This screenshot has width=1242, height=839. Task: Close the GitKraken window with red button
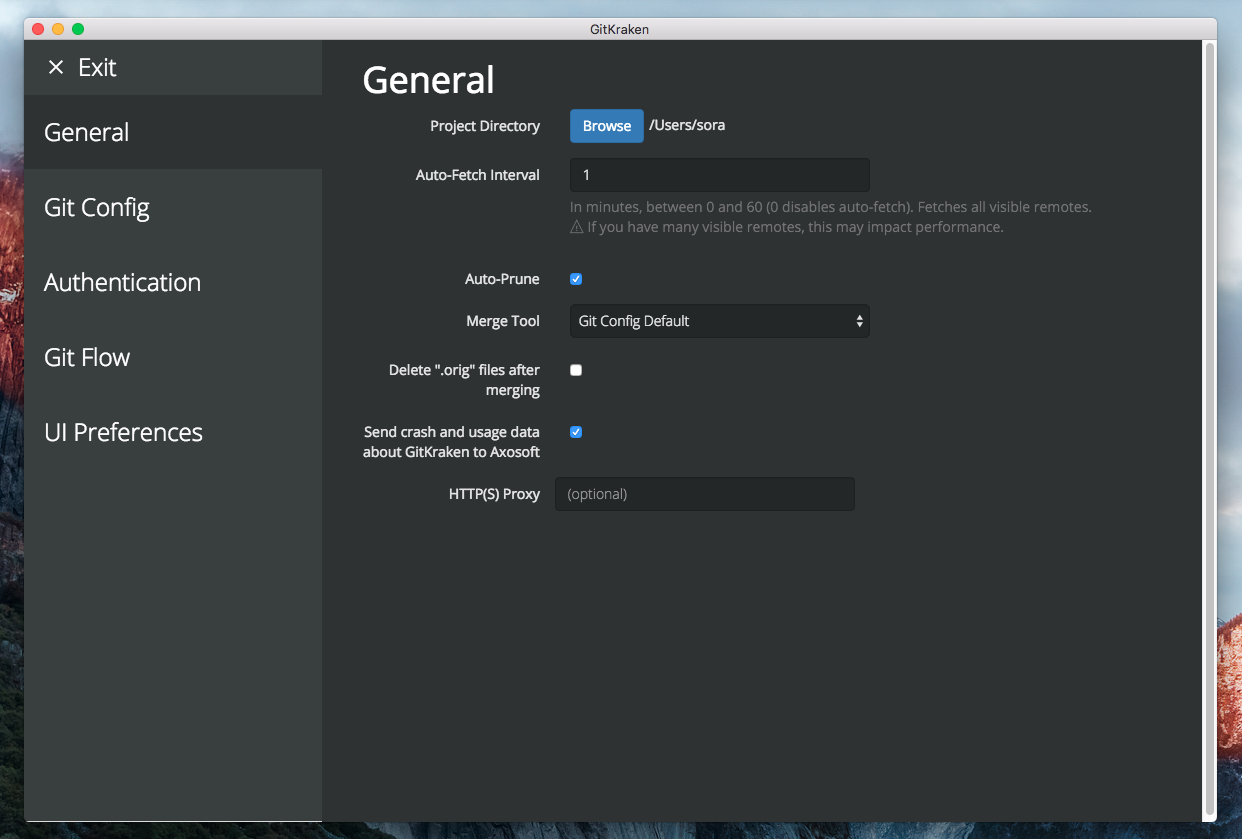(x=38, y=29)
